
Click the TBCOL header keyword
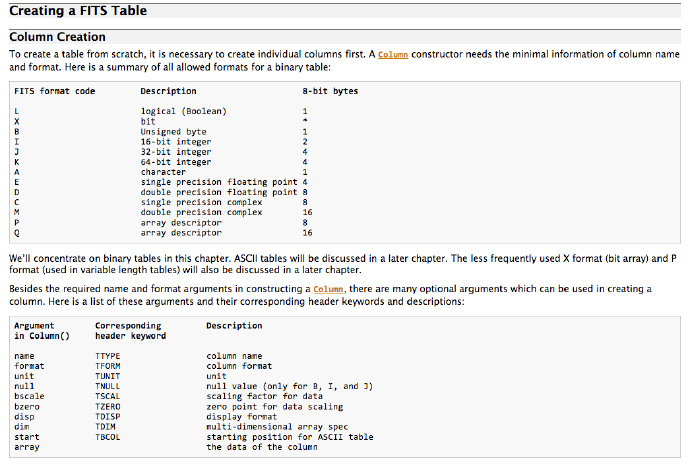[x=107, y=436]
